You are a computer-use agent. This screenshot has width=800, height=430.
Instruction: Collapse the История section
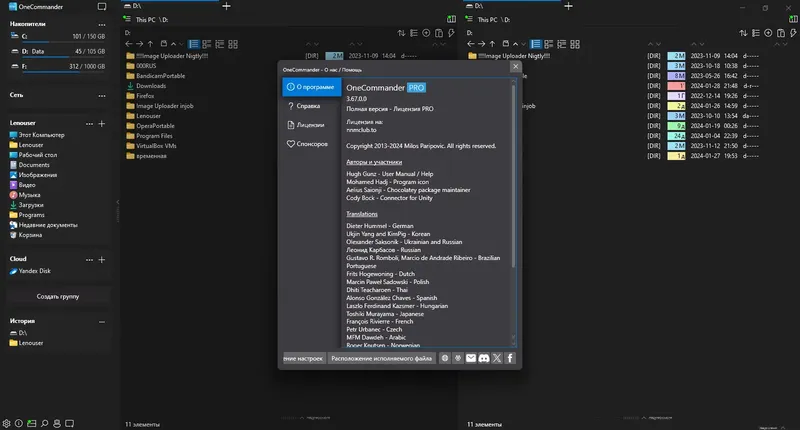point(102,322)
